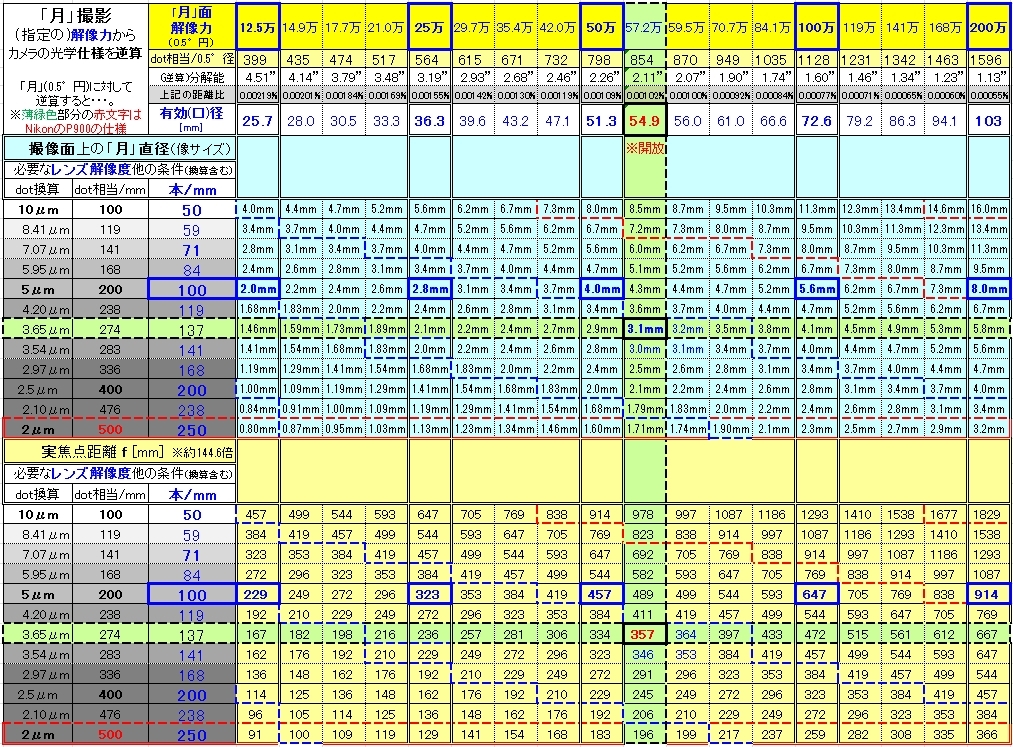Click the red focal length value 357

644,635
